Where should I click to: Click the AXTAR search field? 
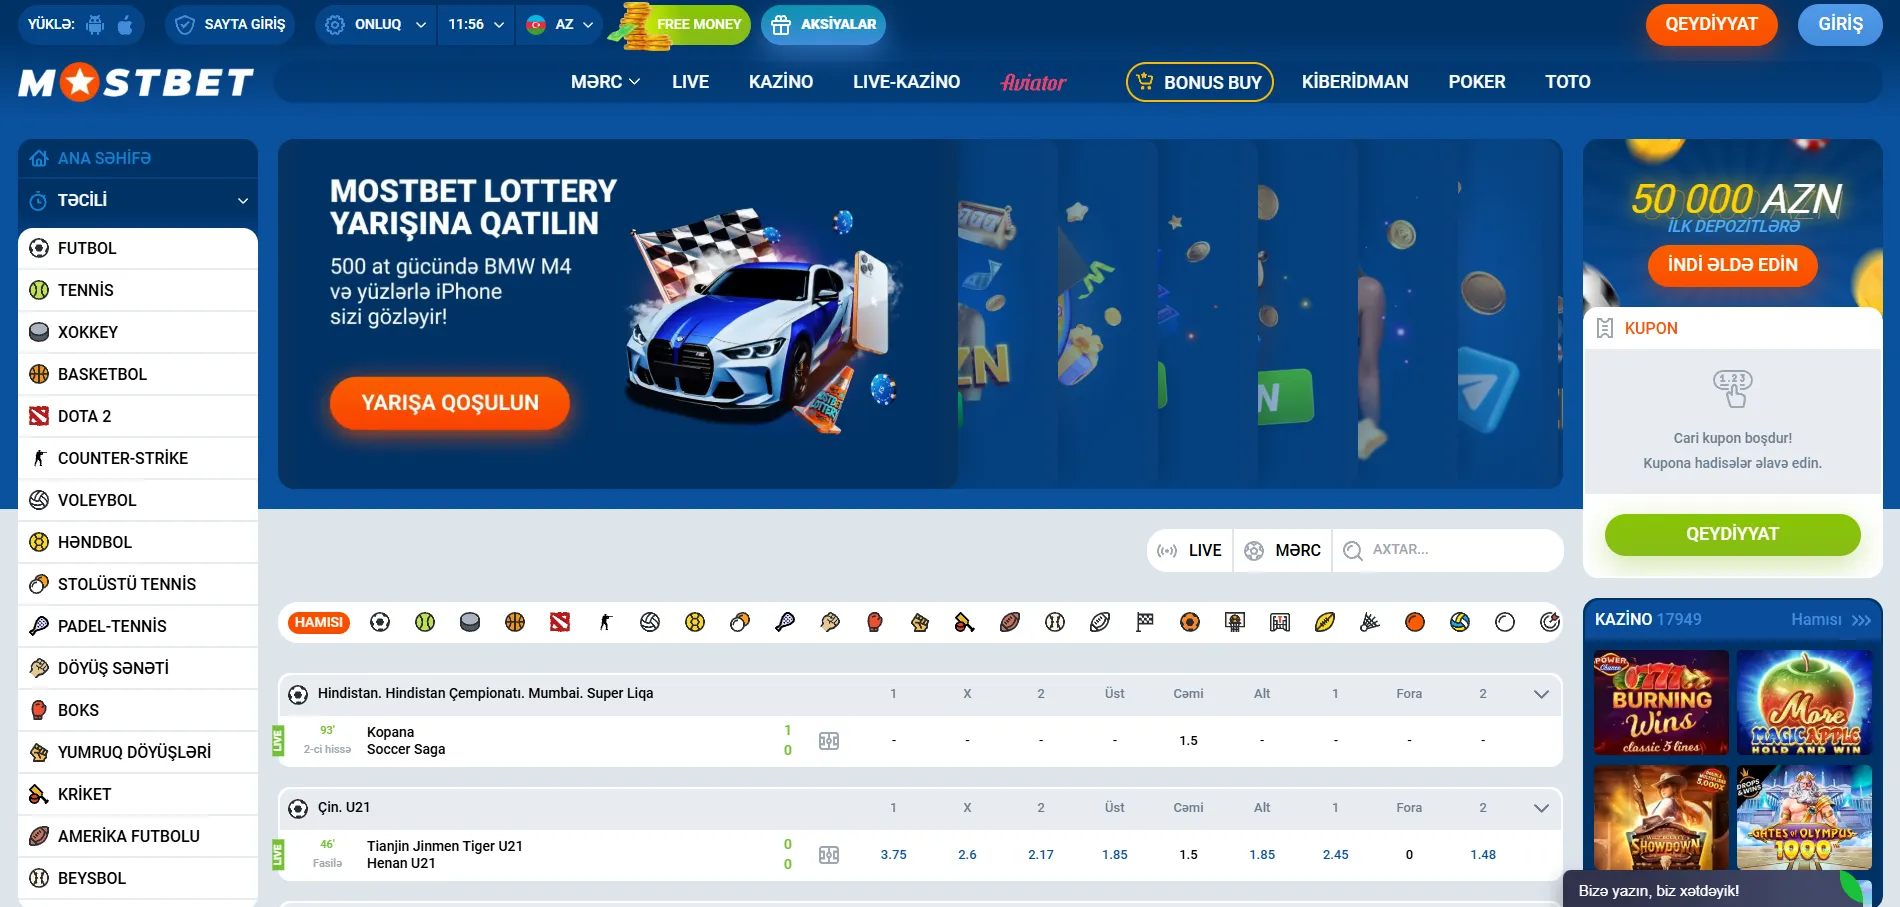pos(1448,550)
